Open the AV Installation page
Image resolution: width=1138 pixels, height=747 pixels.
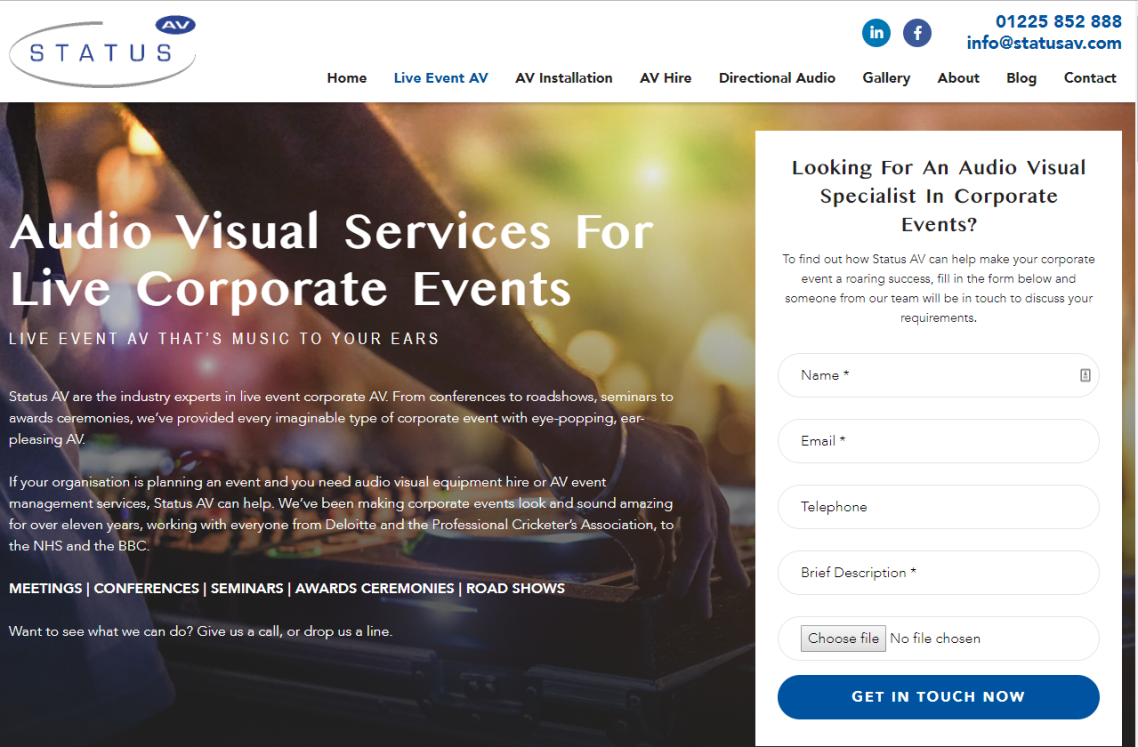(x=564, y=78)
